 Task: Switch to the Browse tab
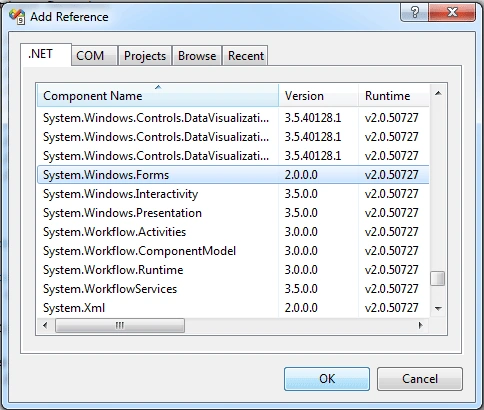197,56
